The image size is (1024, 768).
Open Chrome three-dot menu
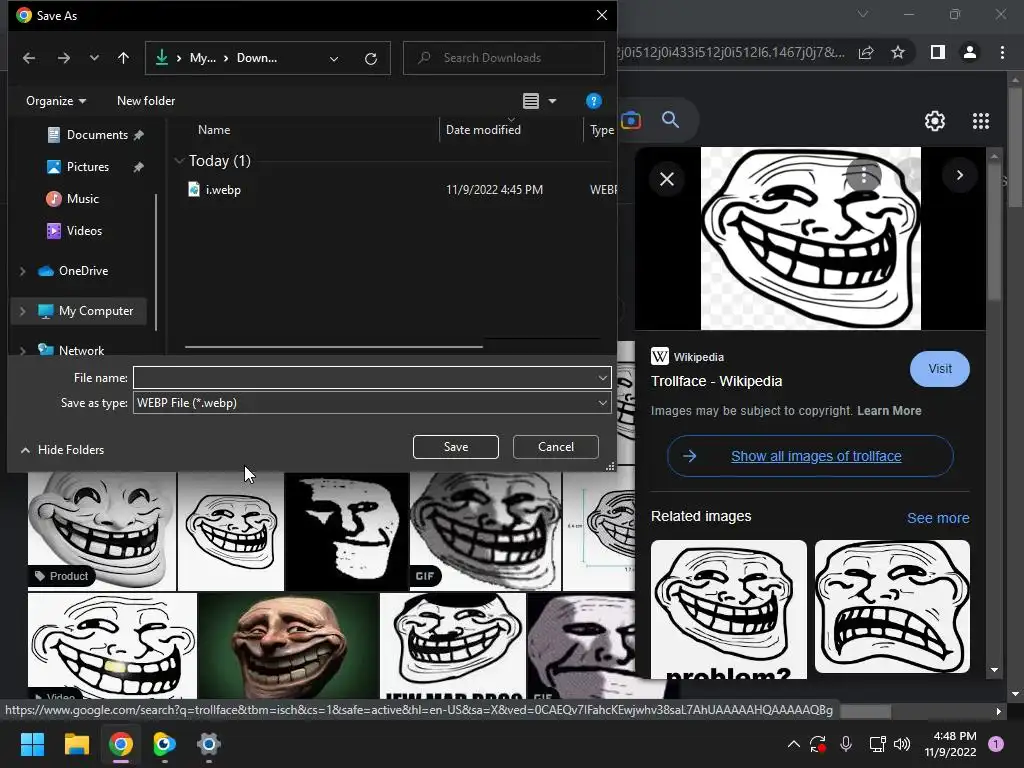(1002, 52)
